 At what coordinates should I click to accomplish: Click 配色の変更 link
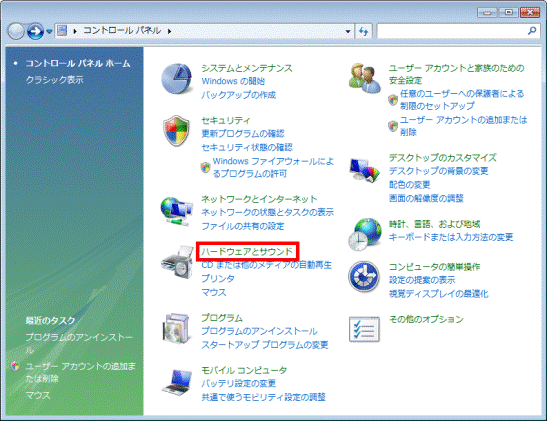410,185
